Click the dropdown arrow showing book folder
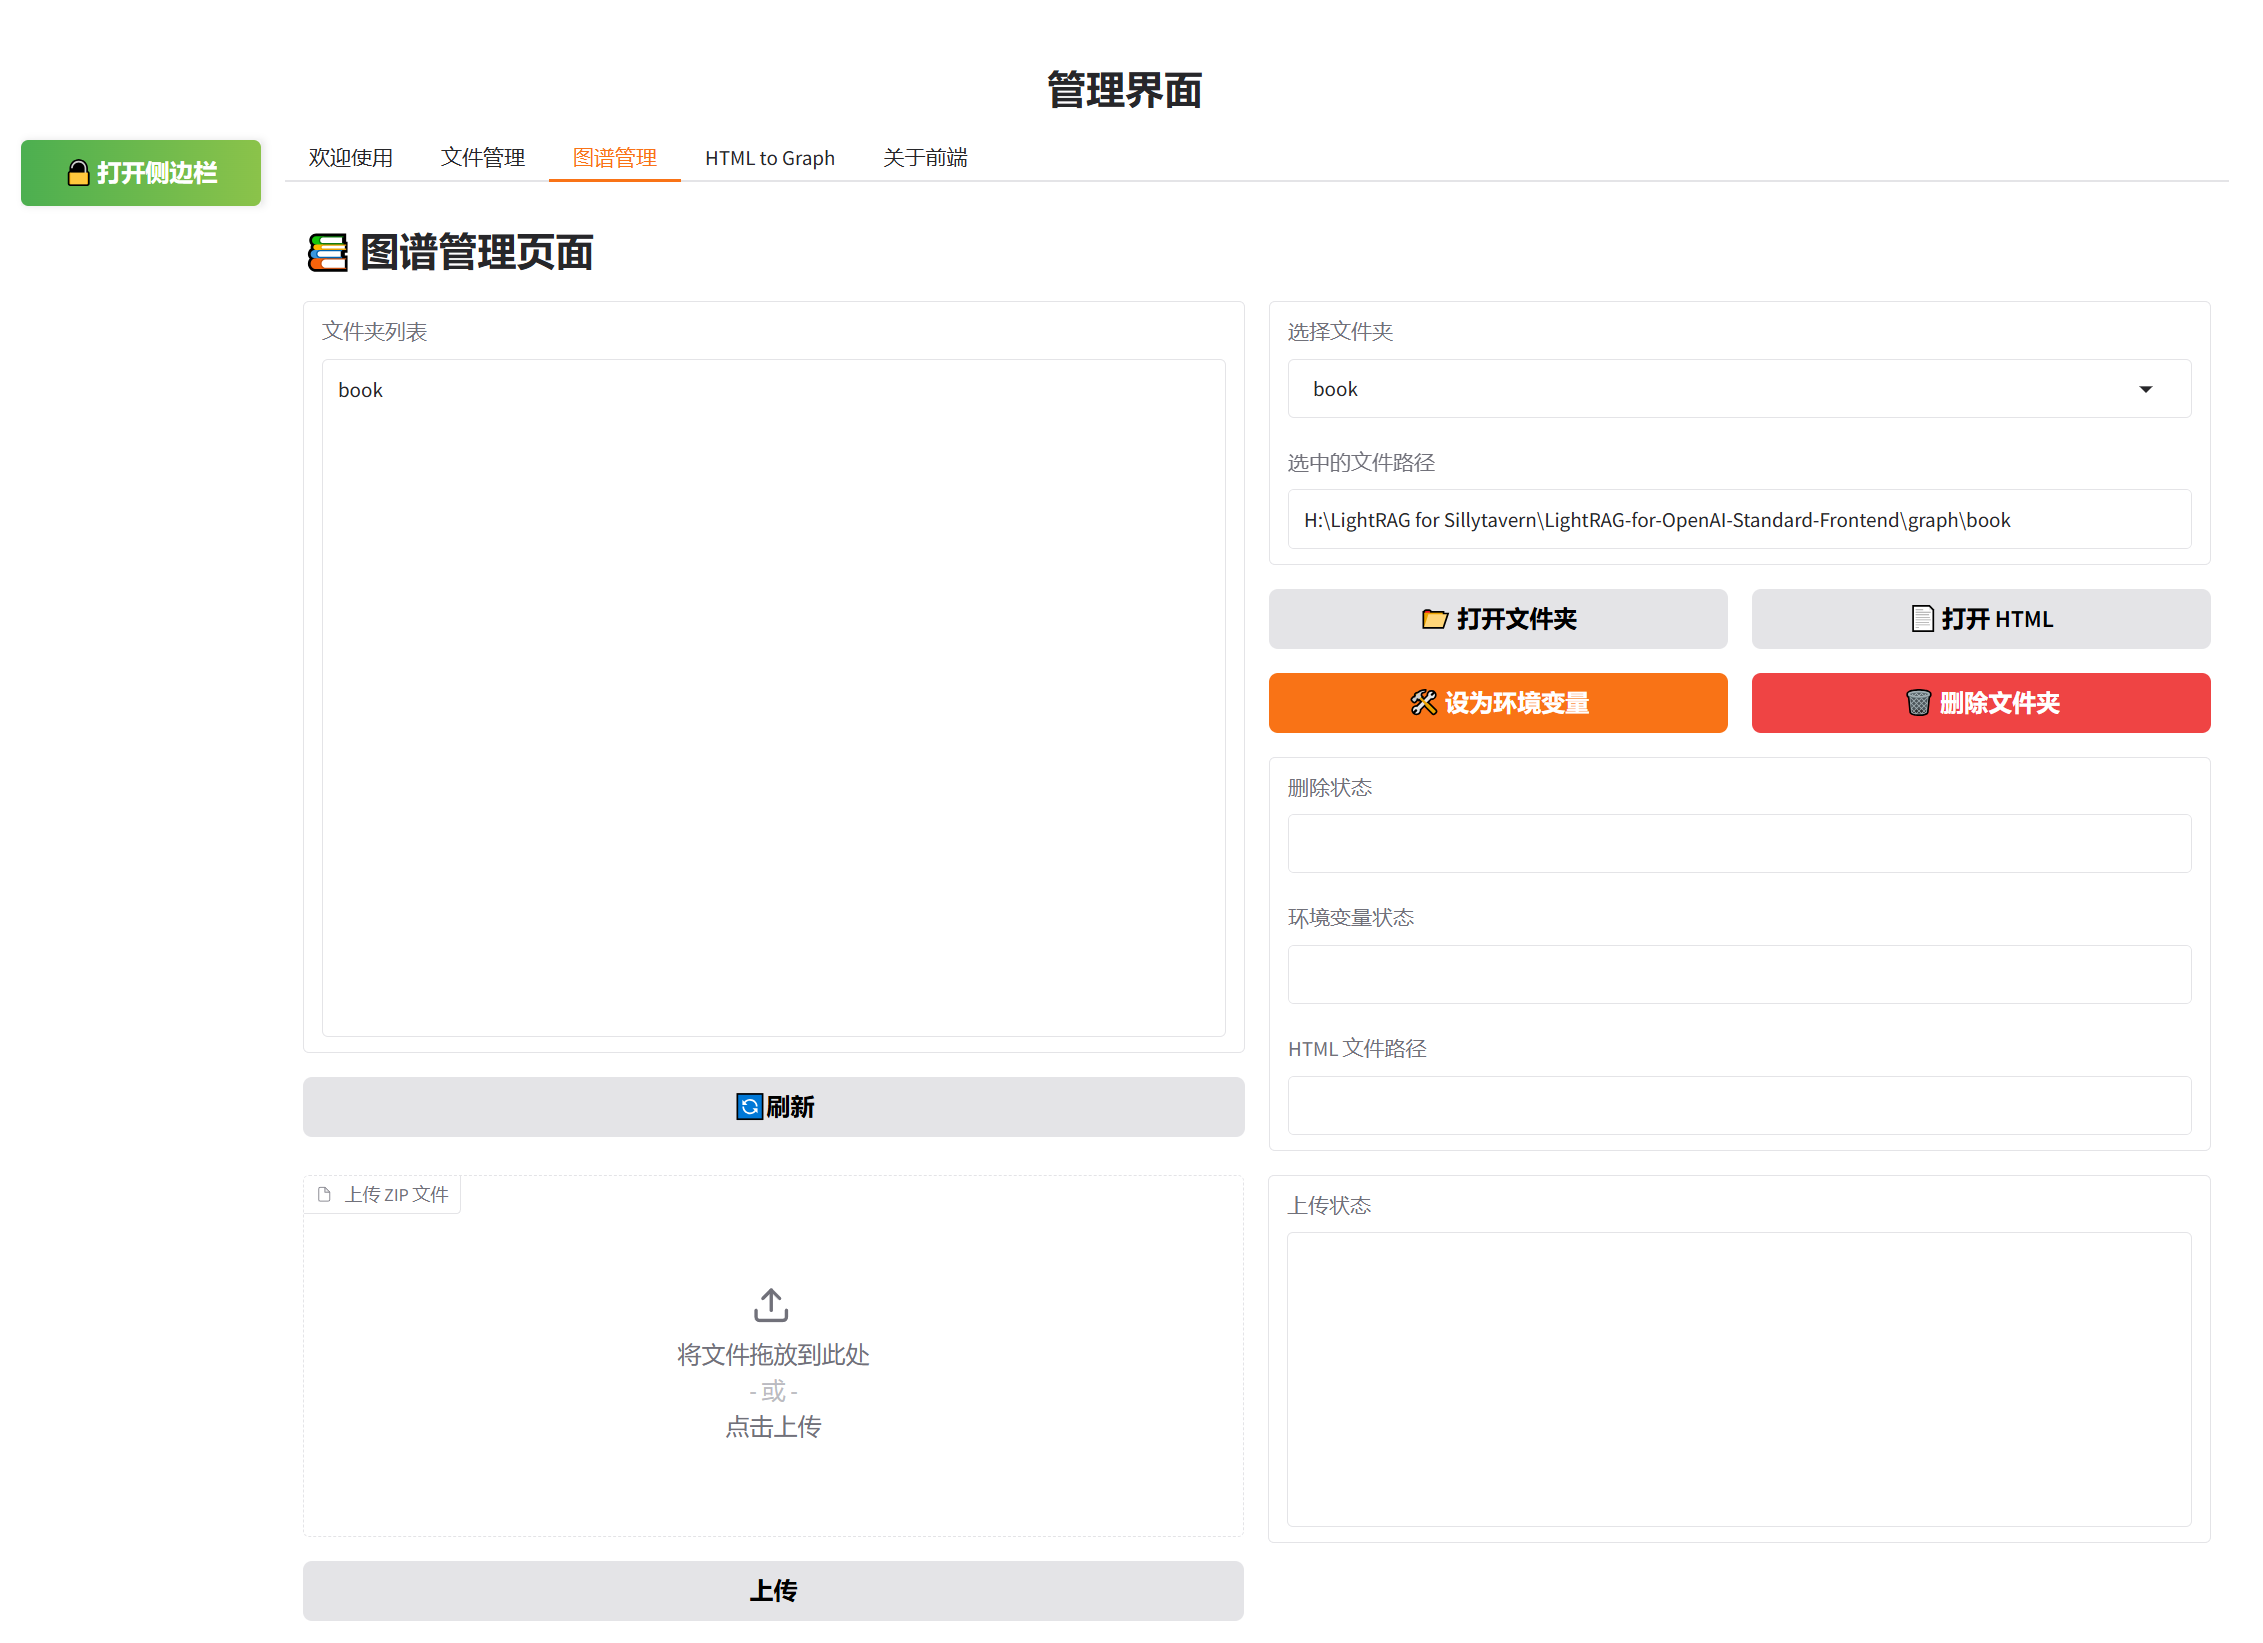Viewport: 2263px width, 1643px height. point(2146,388)
